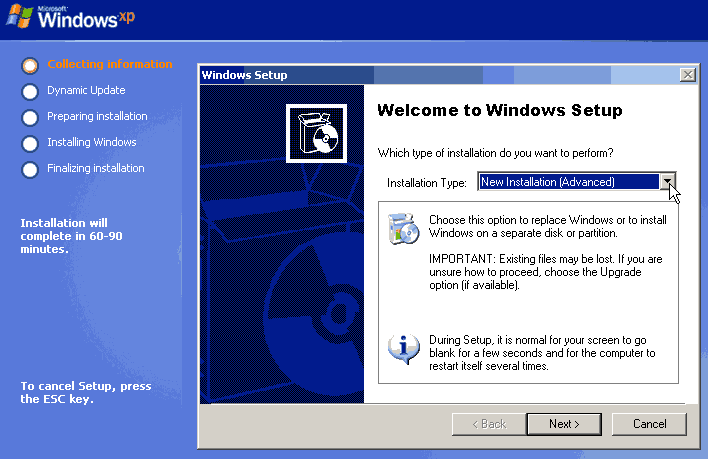Click the blue information bubble icon
This screenshot has height=459, width=708.
tap(403, 349)
